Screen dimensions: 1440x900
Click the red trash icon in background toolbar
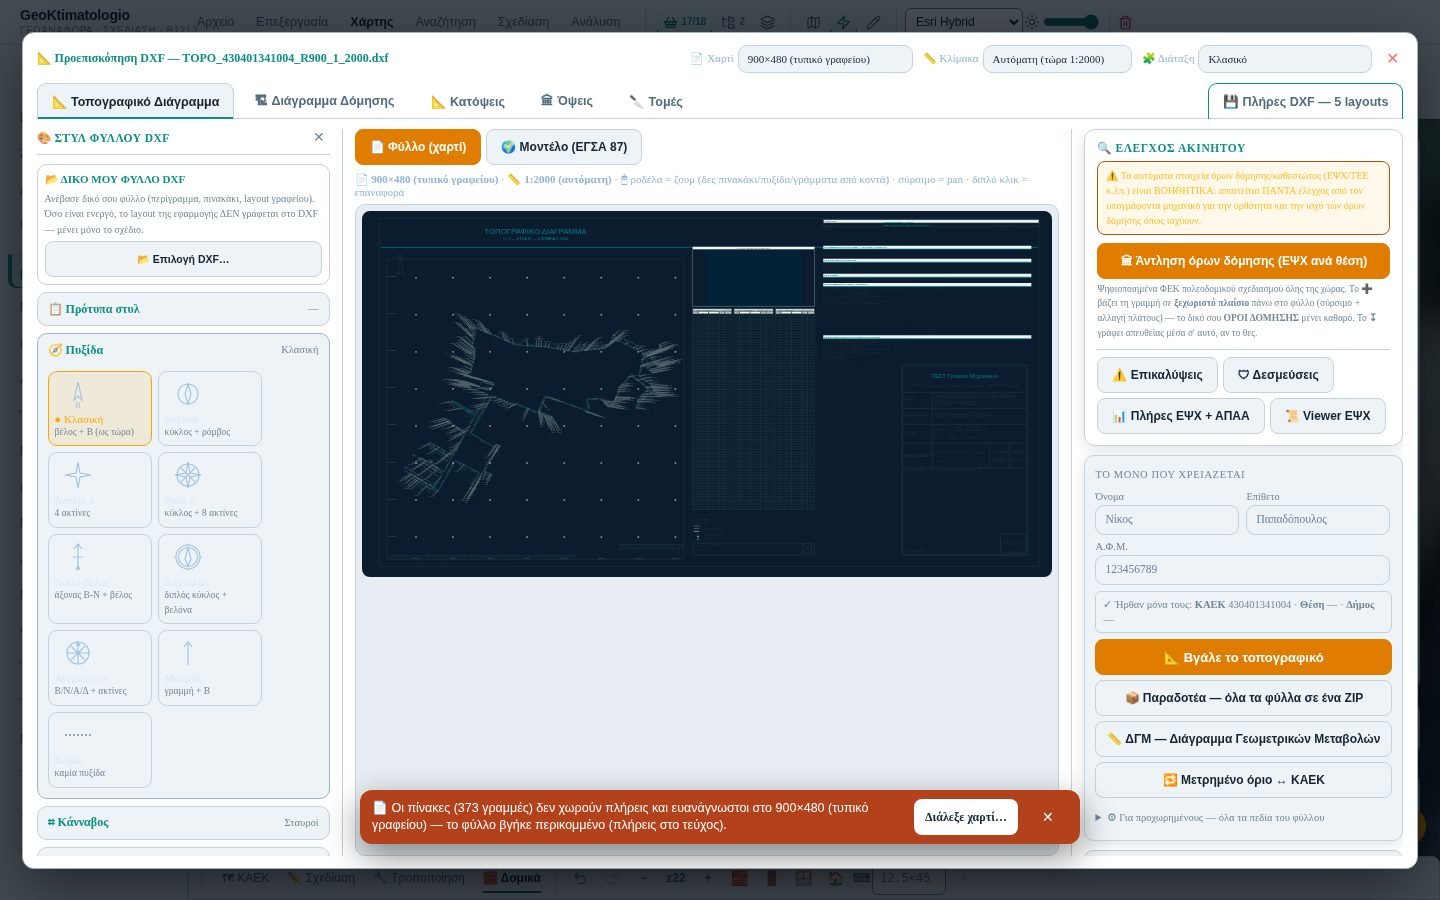pyautogui.click(x=1125, y=22)
